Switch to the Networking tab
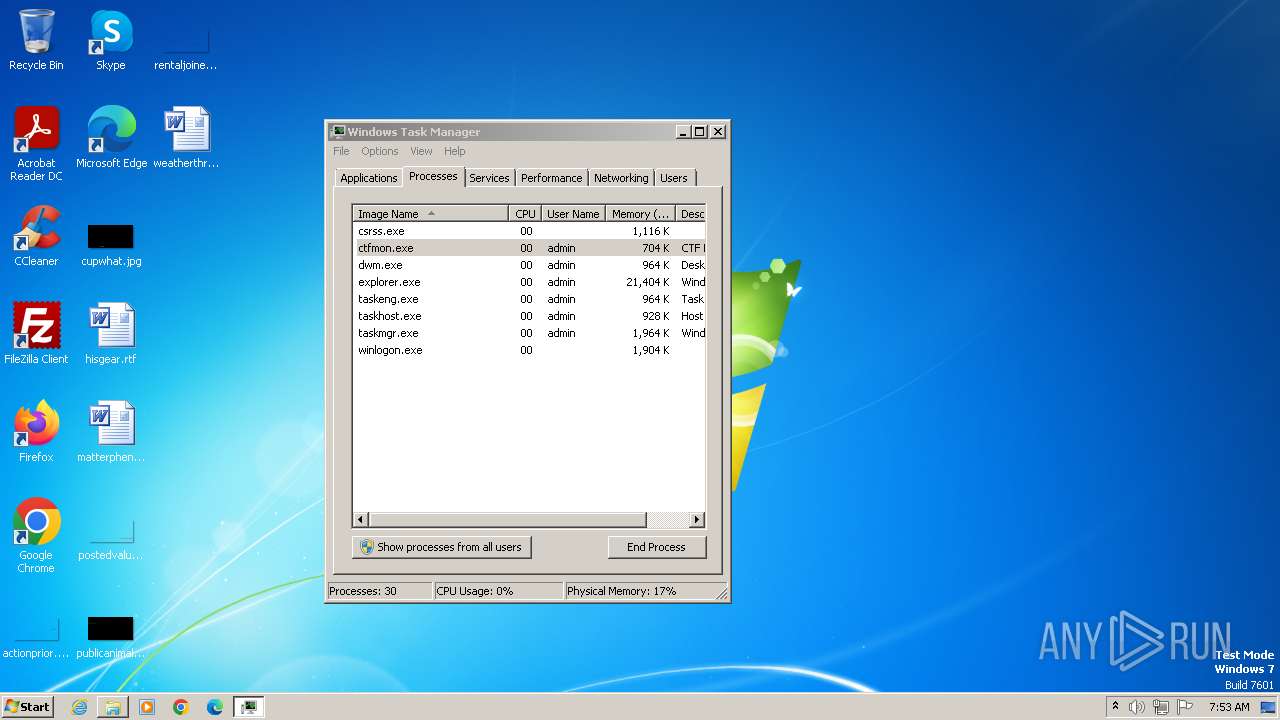Viewport: 1280px width, 720px height. 621,178
